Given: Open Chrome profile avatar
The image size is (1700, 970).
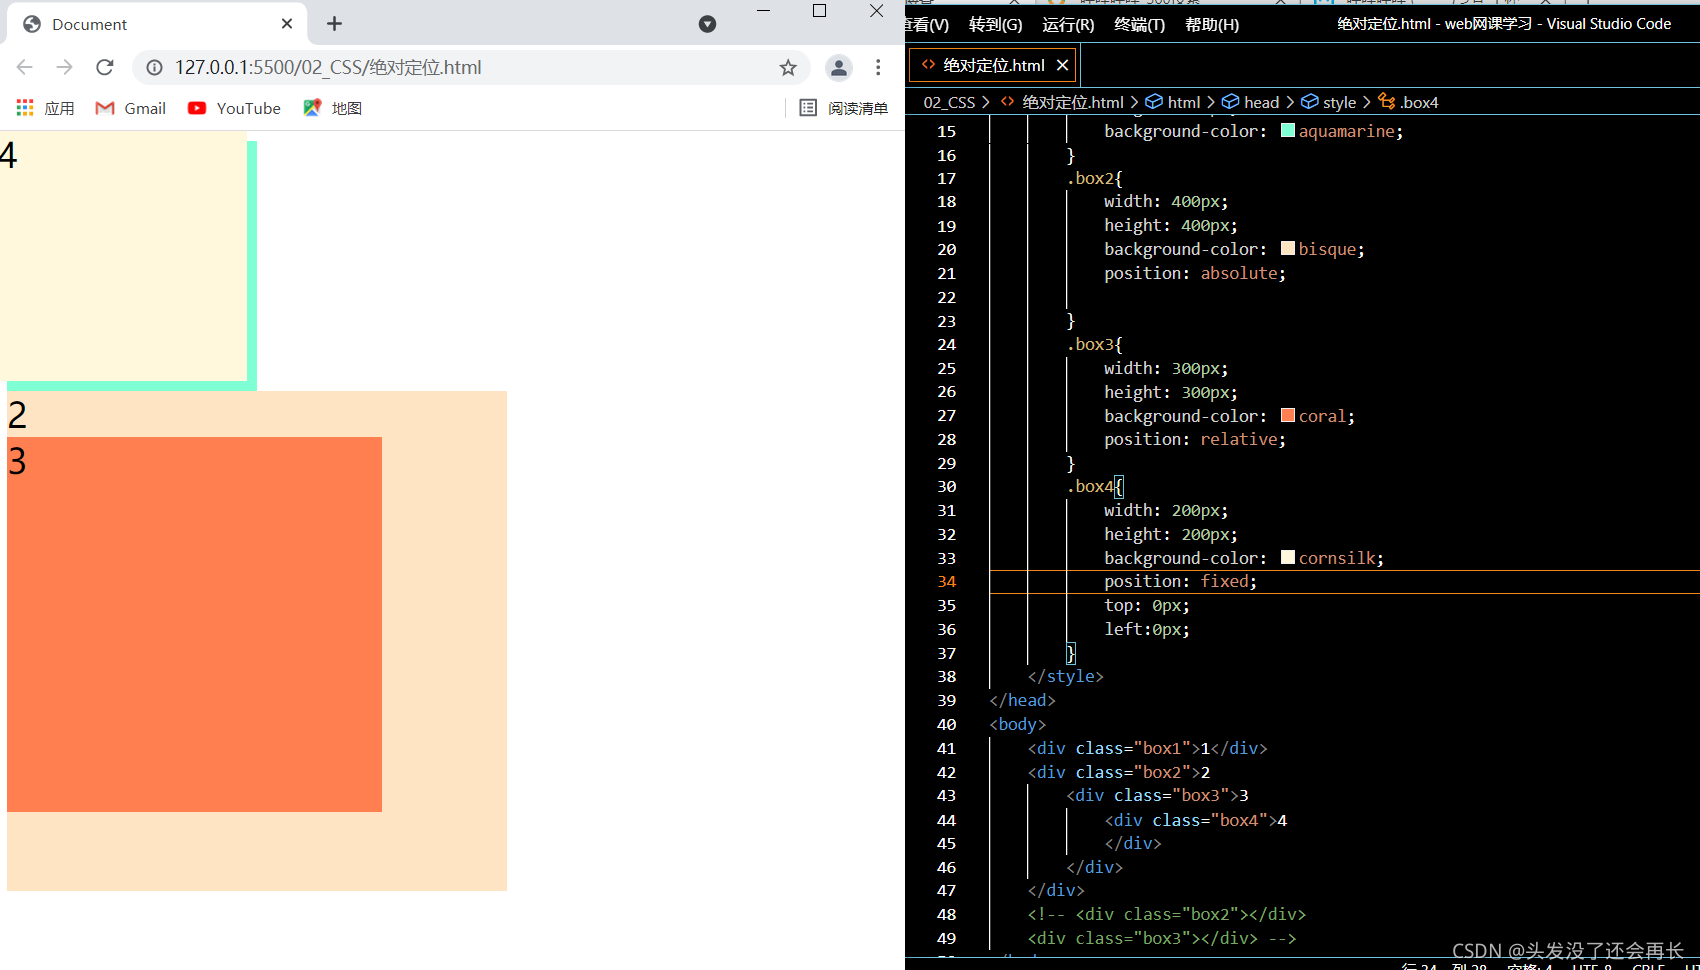Looking at the screenshot, I should 838,67.
